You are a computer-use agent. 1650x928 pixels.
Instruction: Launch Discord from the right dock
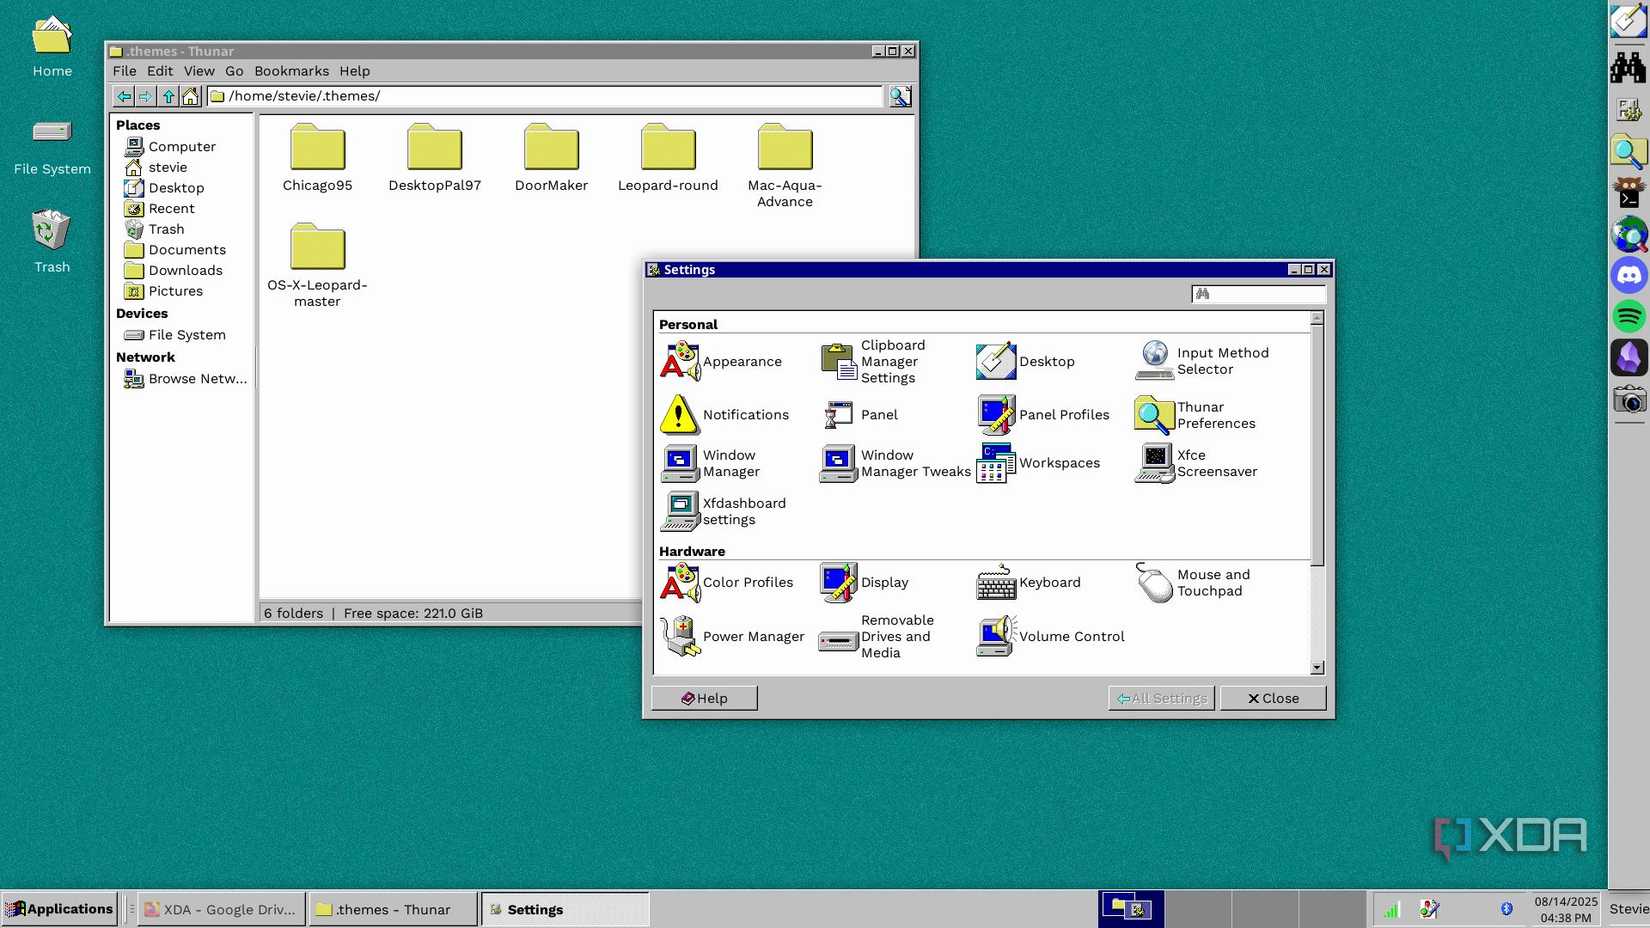[1628, 275]
